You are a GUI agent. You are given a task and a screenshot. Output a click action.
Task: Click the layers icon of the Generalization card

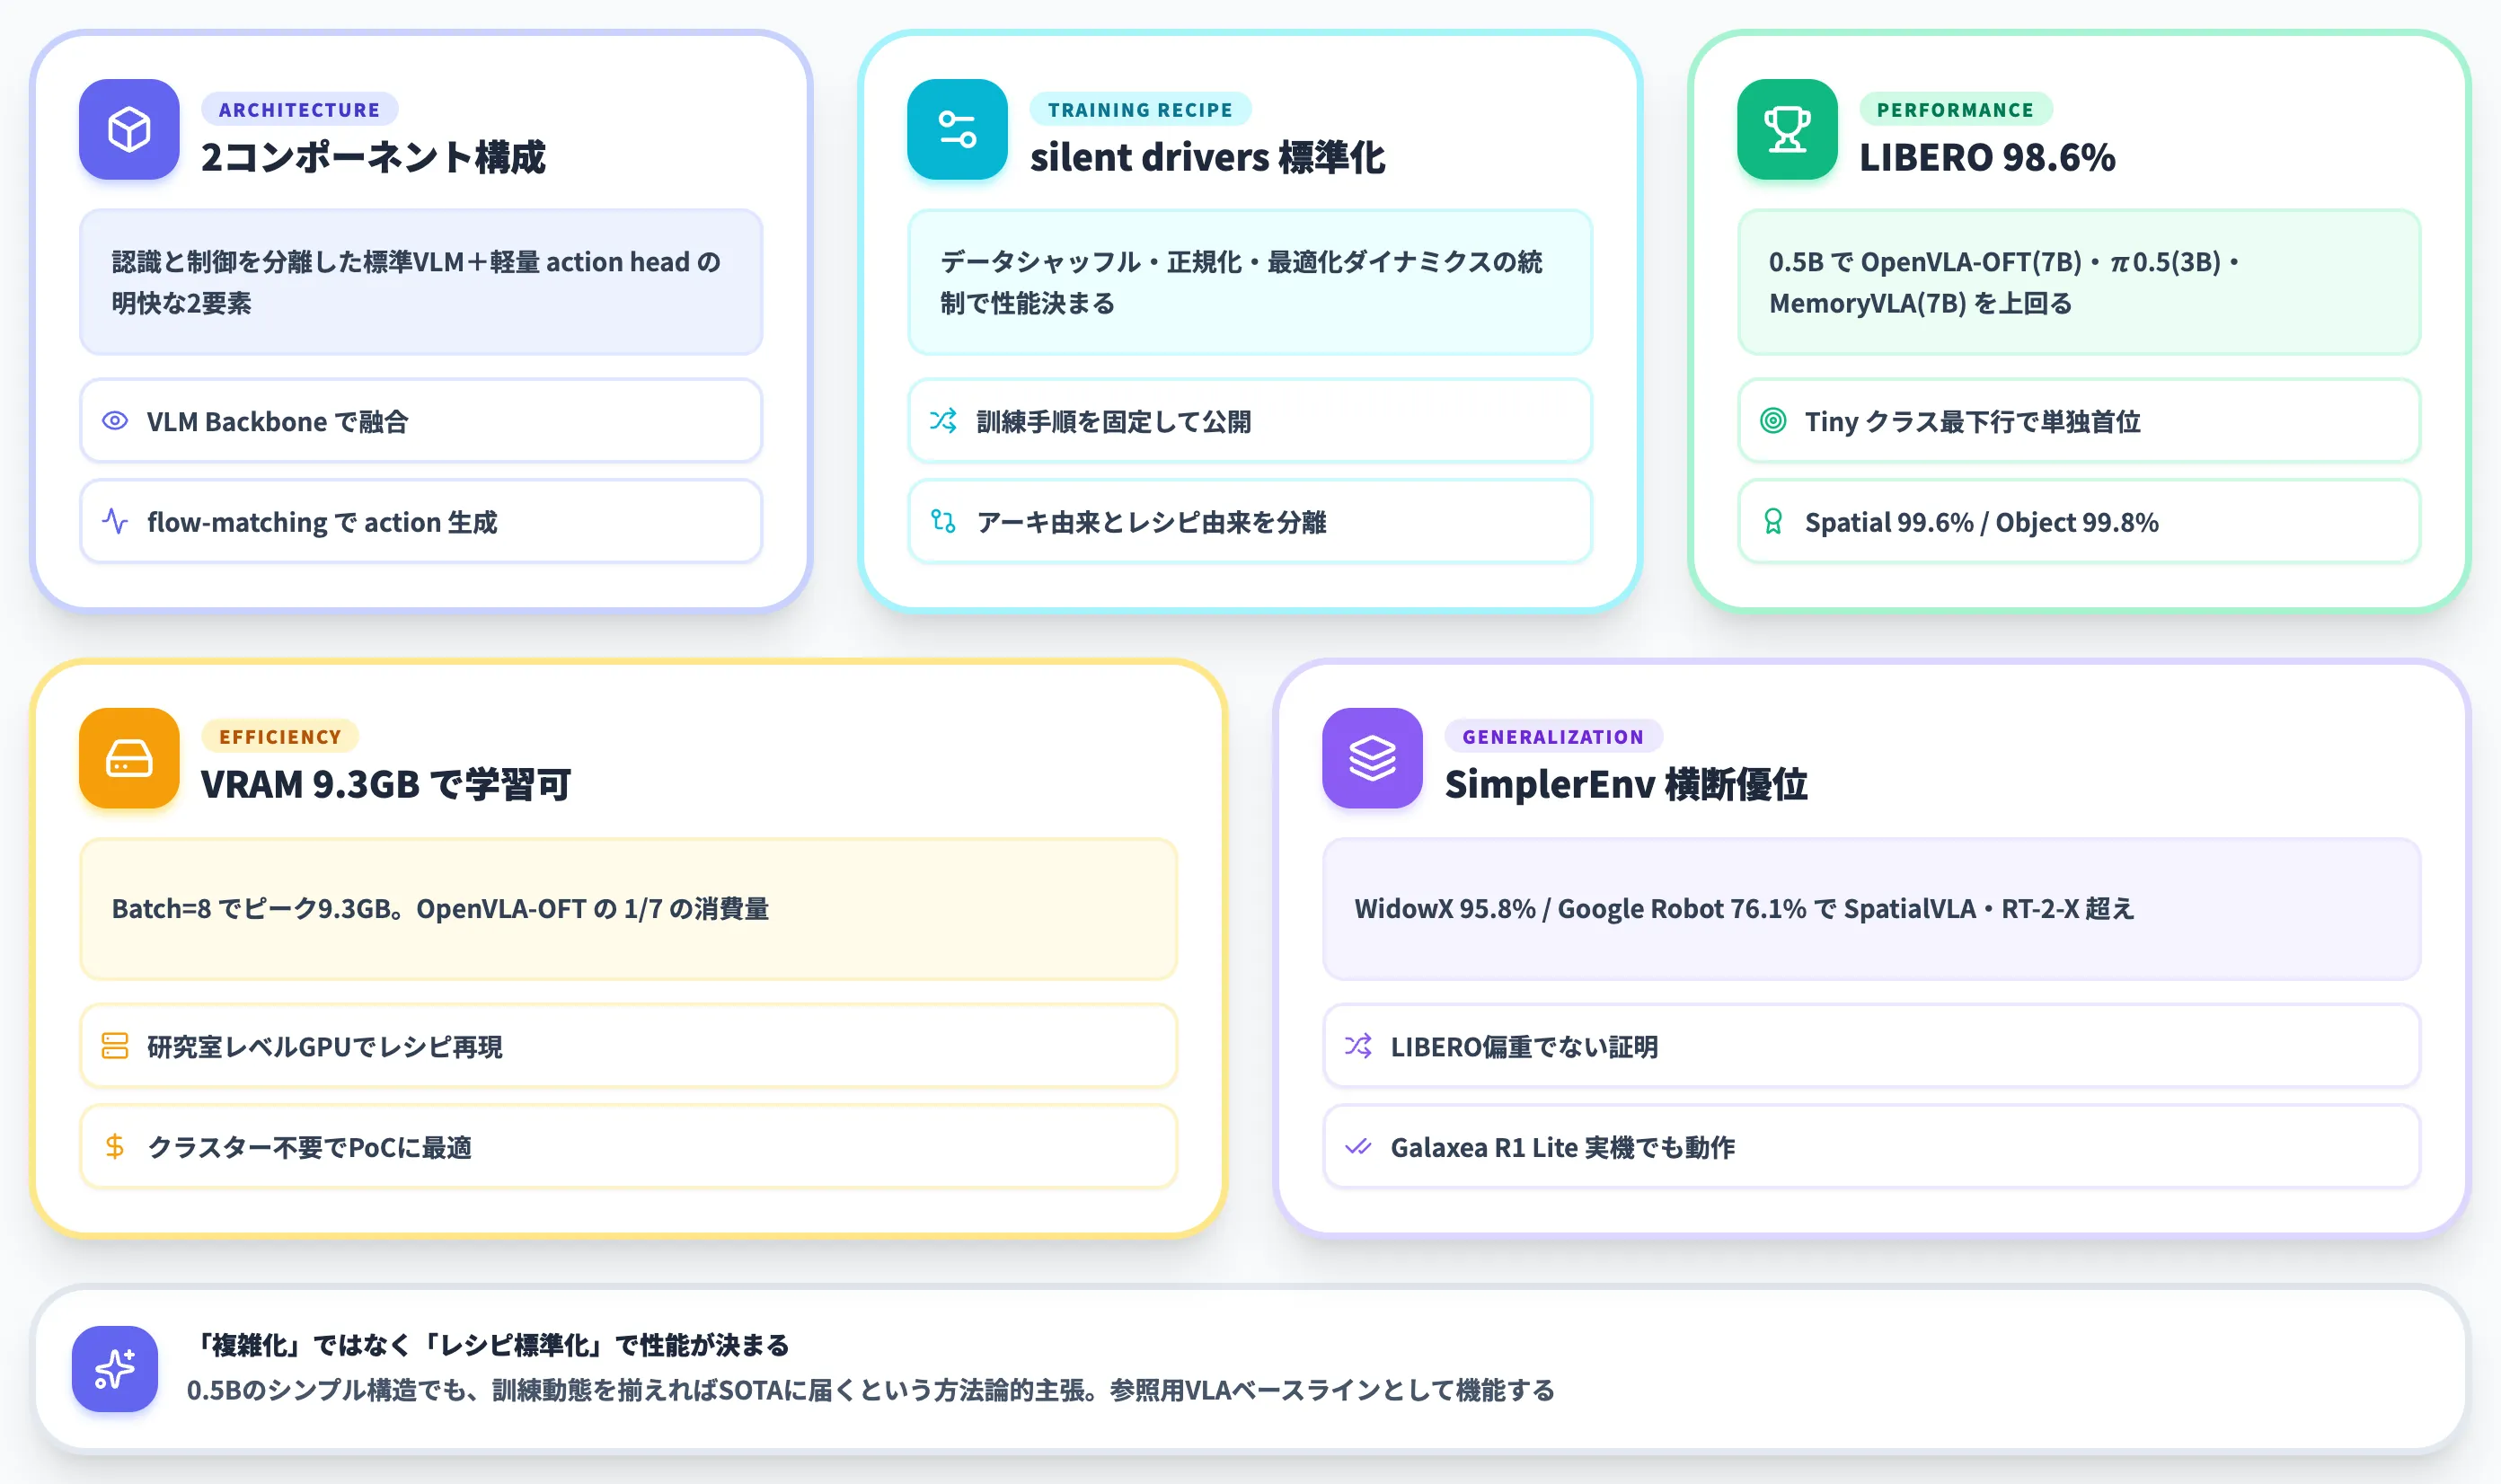tap(1372, 758)
